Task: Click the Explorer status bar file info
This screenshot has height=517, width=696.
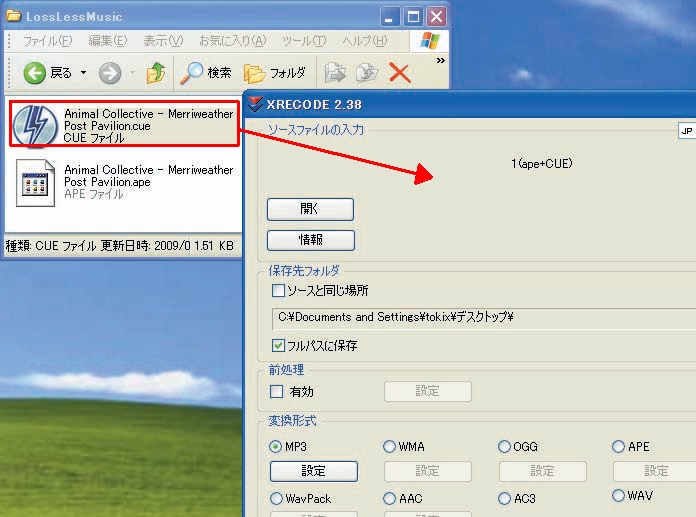Action: [x=120, y=246]
